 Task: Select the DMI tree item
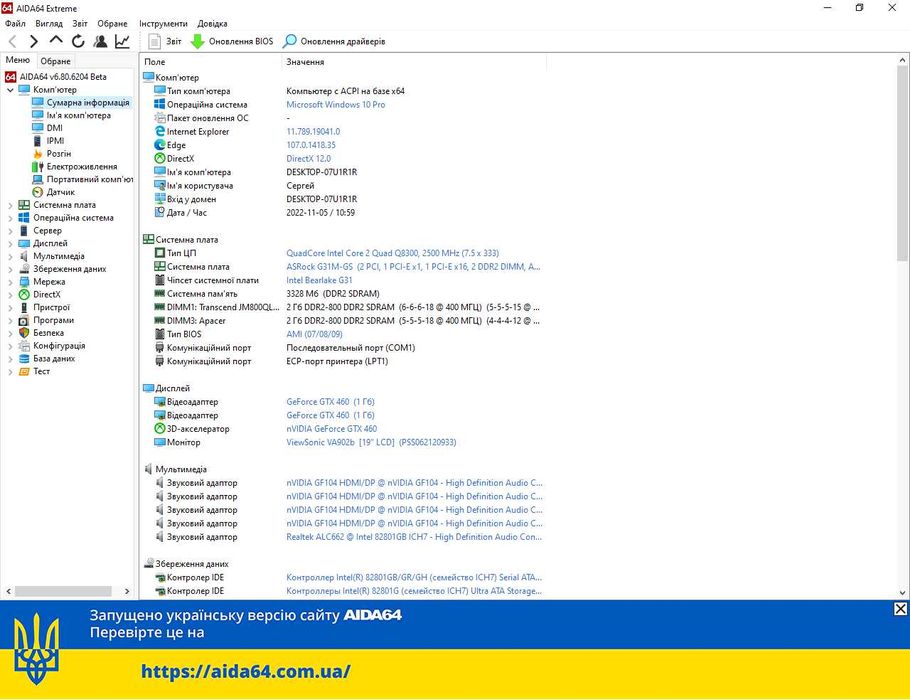click(55, 128)
